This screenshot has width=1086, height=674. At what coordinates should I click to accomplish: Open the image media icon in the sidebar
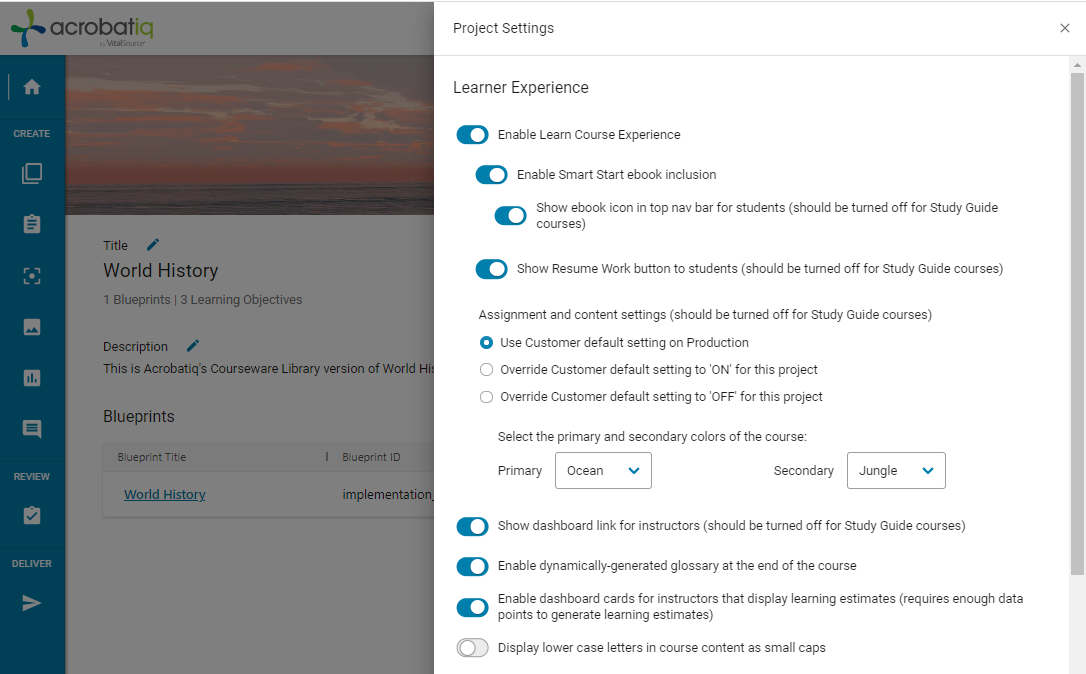(32, 327)
